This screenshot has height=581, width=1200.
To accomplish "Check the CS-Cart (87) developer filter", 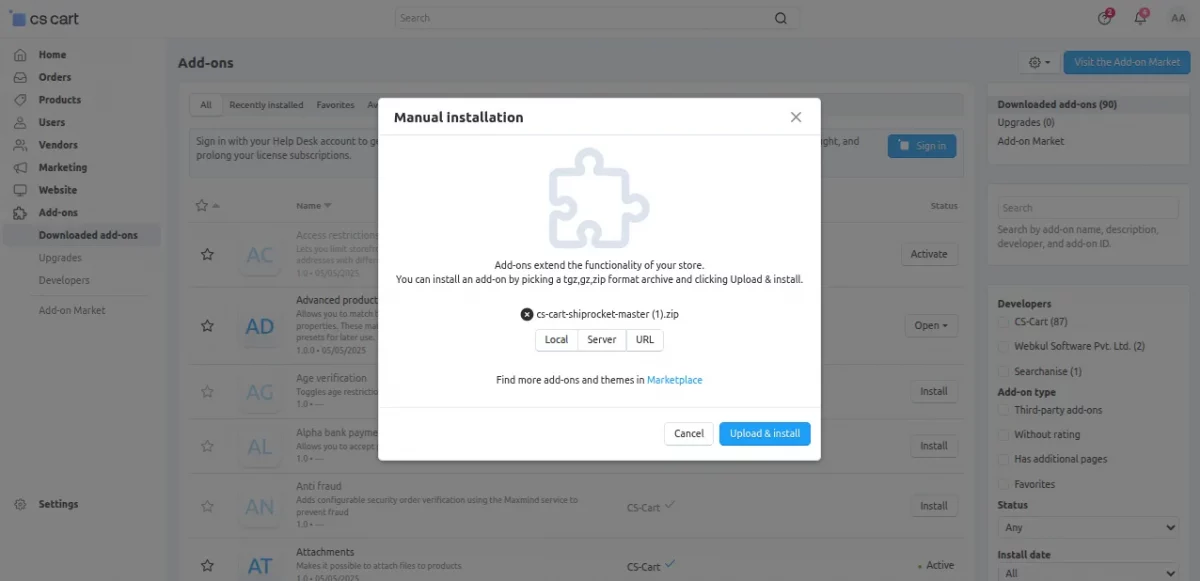I will click(1005, 322).
